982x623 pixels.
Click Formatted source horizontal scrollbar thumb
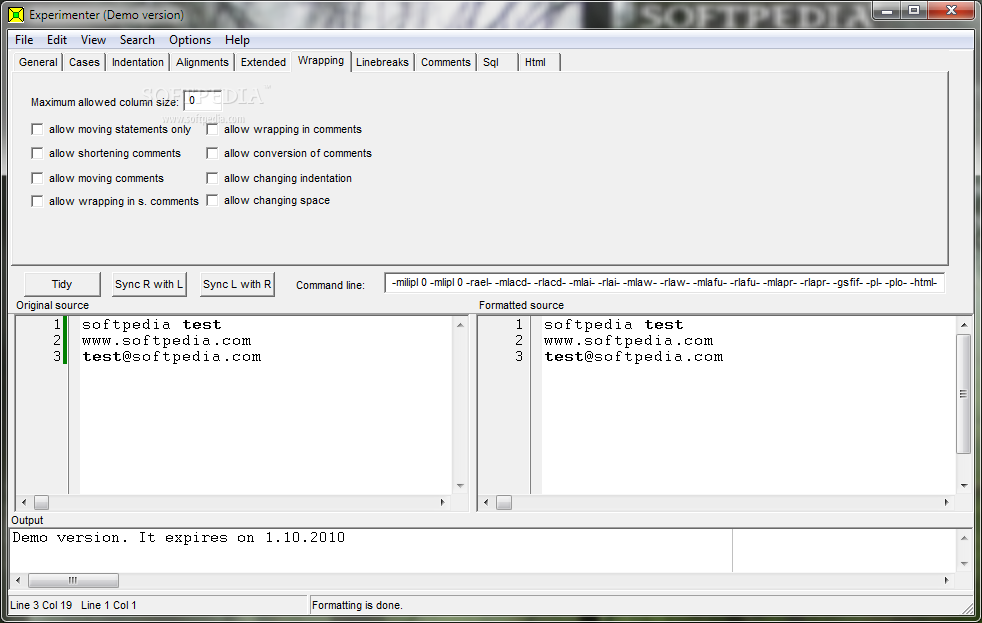point(504,502)
